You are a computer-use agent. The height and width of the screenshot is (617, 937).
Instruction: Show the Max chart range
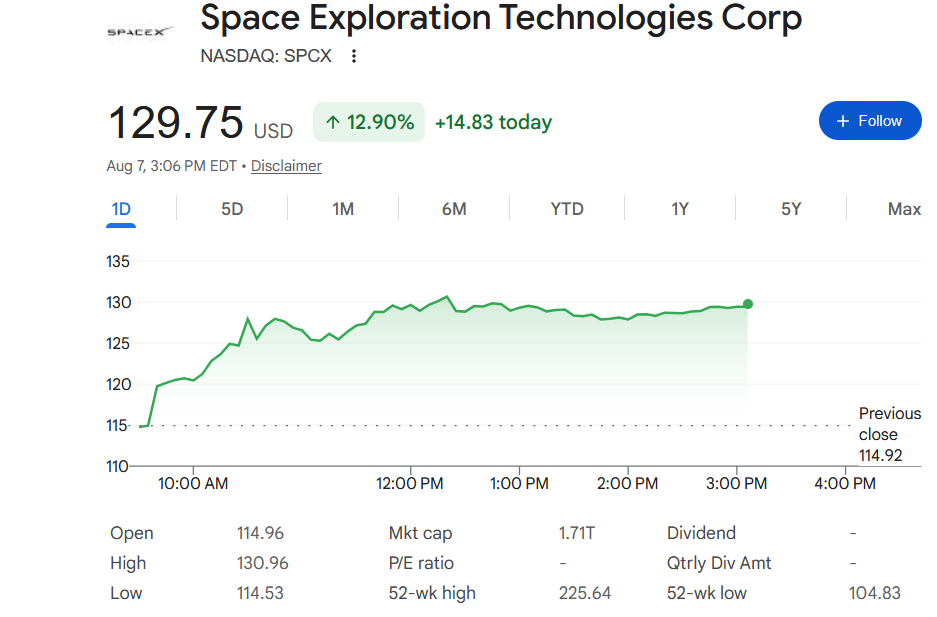(x=904, y=209)
